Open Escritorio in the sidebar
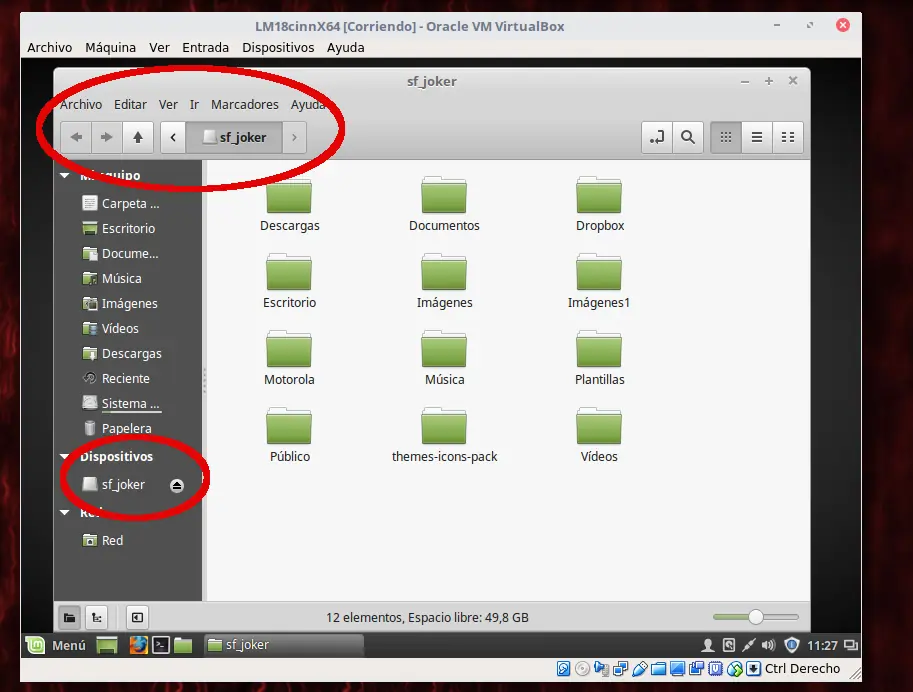This screenshot has width=913, height=692. click(x=119, y=228)
